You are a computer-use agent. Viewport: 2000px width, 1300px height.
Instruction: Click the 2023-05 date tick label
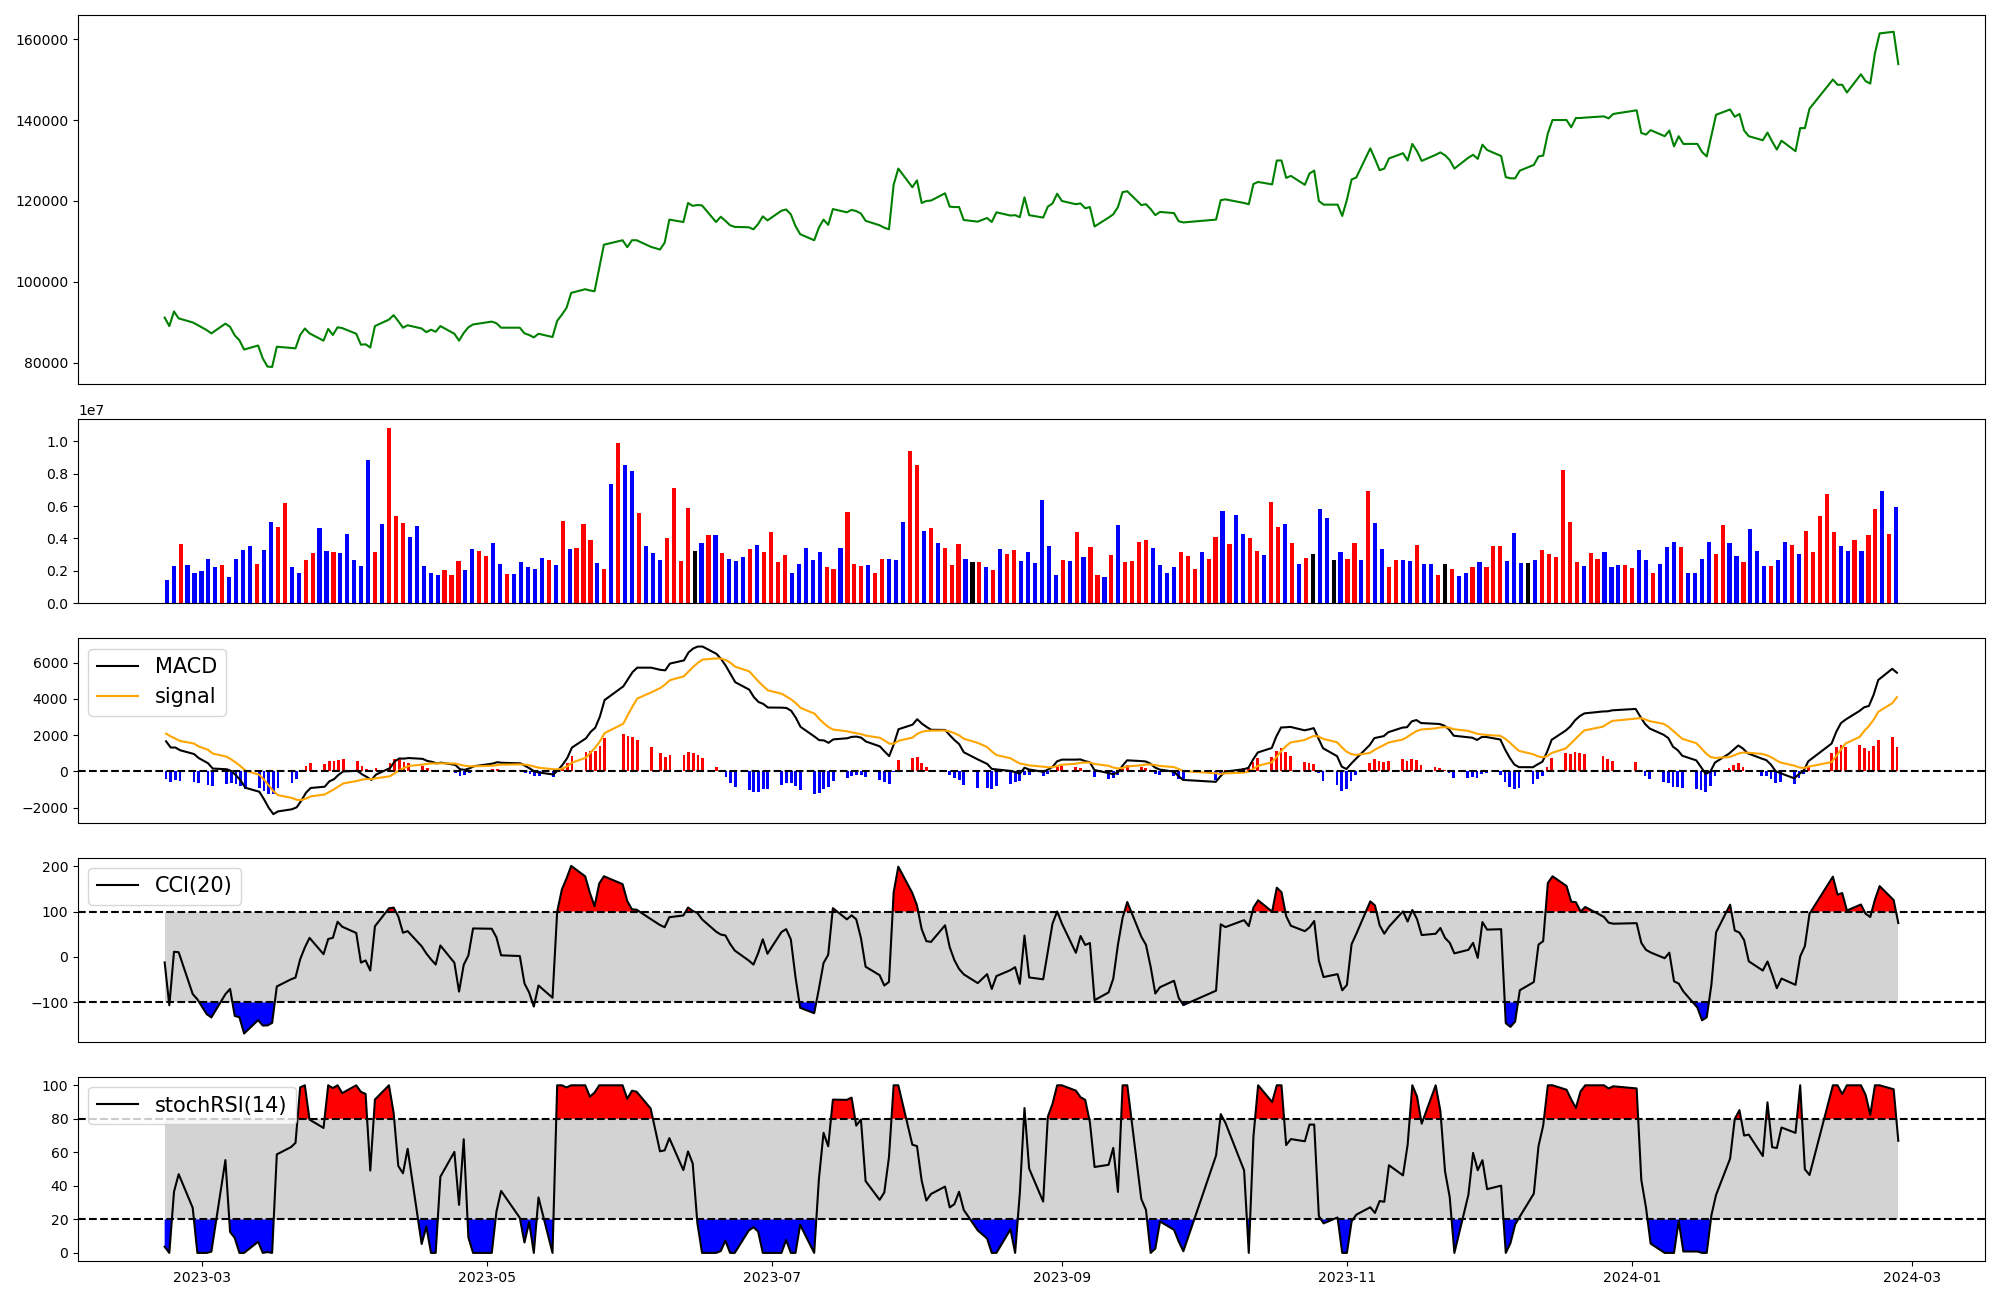click(487, 1277)
